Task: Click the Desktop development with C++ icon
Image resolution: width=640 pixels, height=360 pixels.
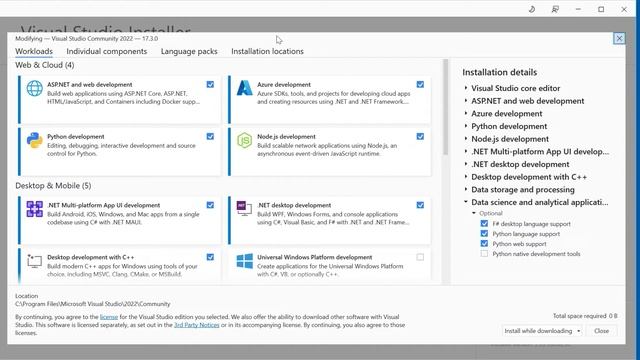Action: coord(34,261)
